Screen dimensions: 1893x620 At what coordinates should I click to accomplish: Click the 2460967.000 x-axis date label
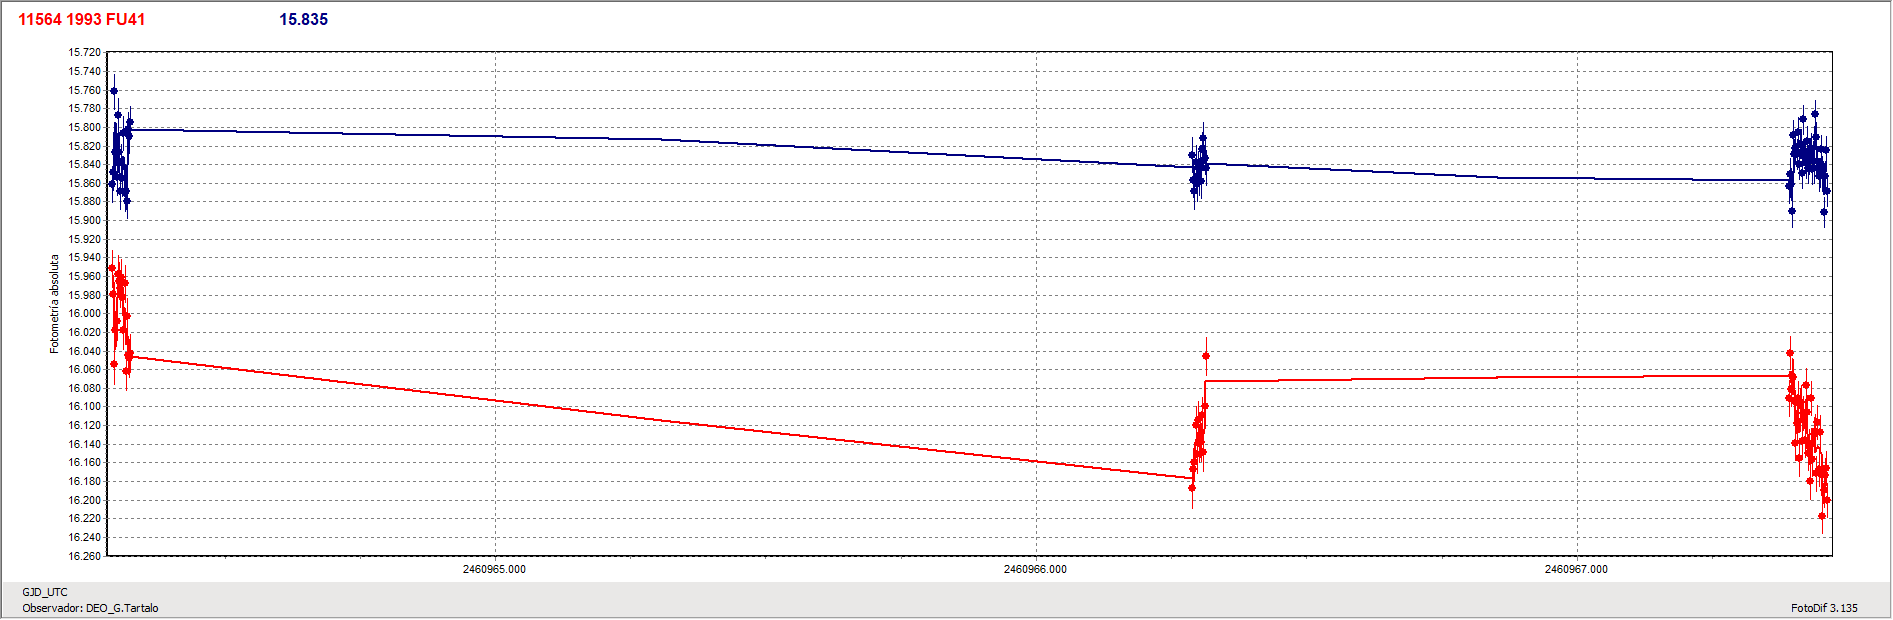[x=1576, y=569]
